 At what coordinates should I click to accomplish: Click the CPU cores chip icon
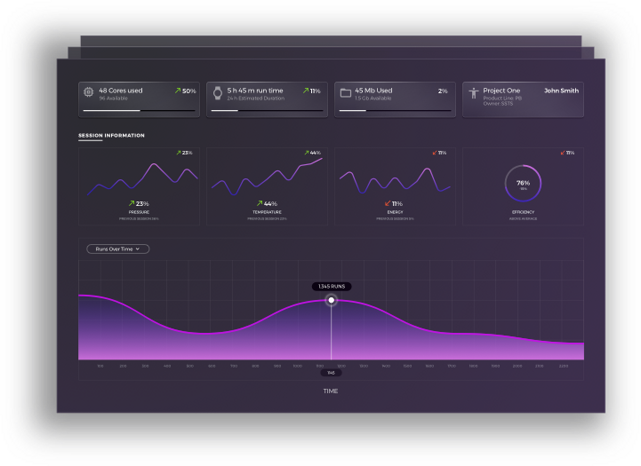coord(88,92)
